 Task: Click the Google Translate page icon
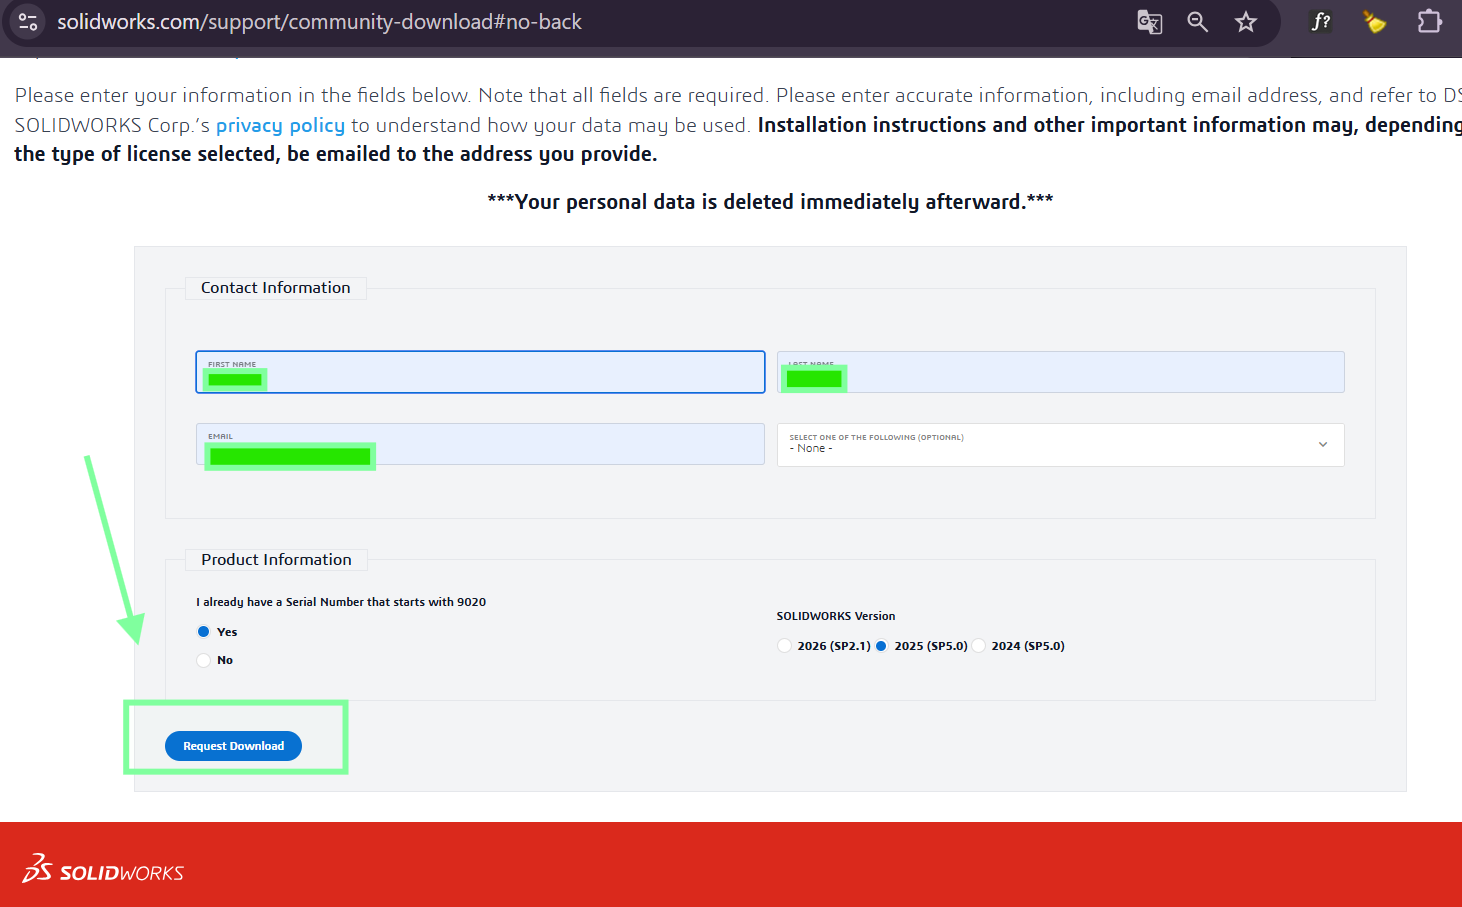1150,22
